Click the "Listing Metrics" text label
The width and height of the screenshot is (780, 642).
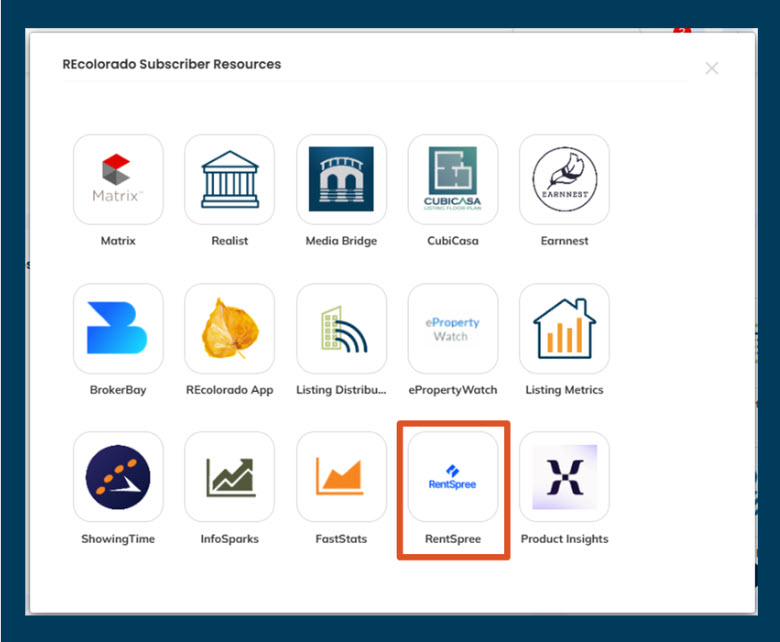(564, 390)
